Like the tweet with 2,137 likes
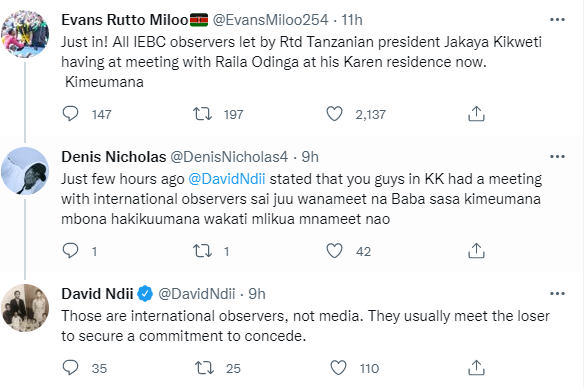Image resolution: width=587 pixels, height=388 pixels. (334, 114)
